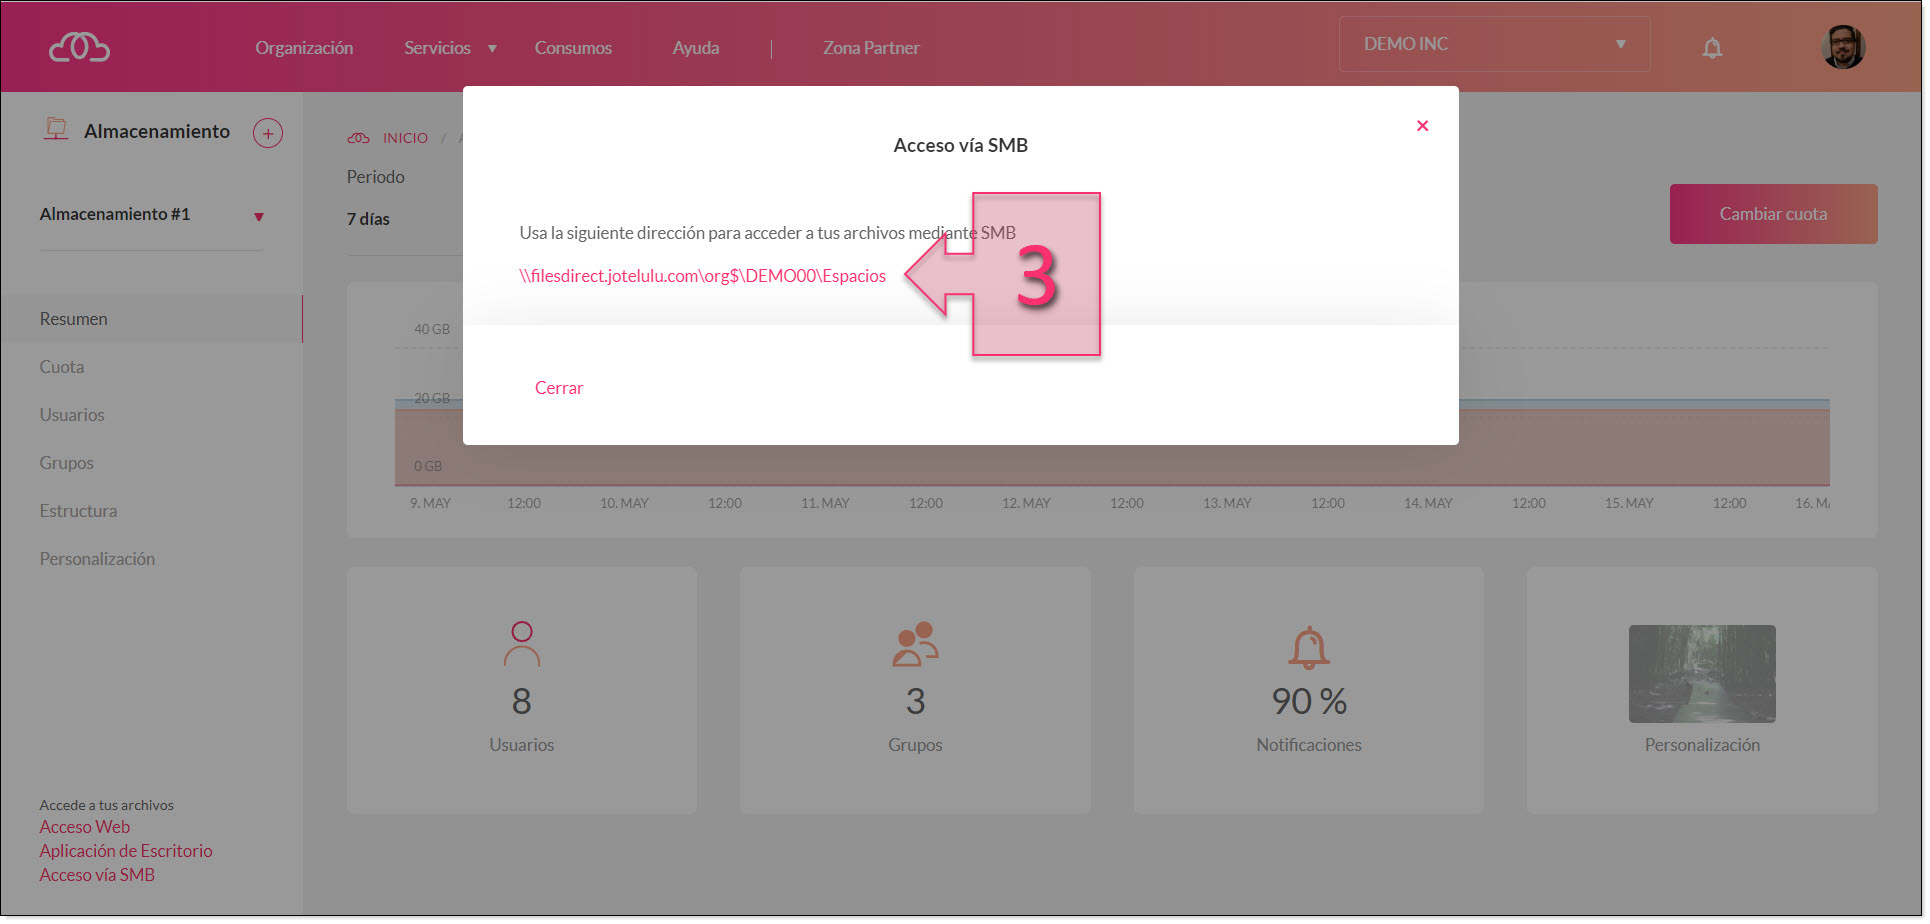
Task: Click the profile avatar photo
Action: tap(1843, 46)
